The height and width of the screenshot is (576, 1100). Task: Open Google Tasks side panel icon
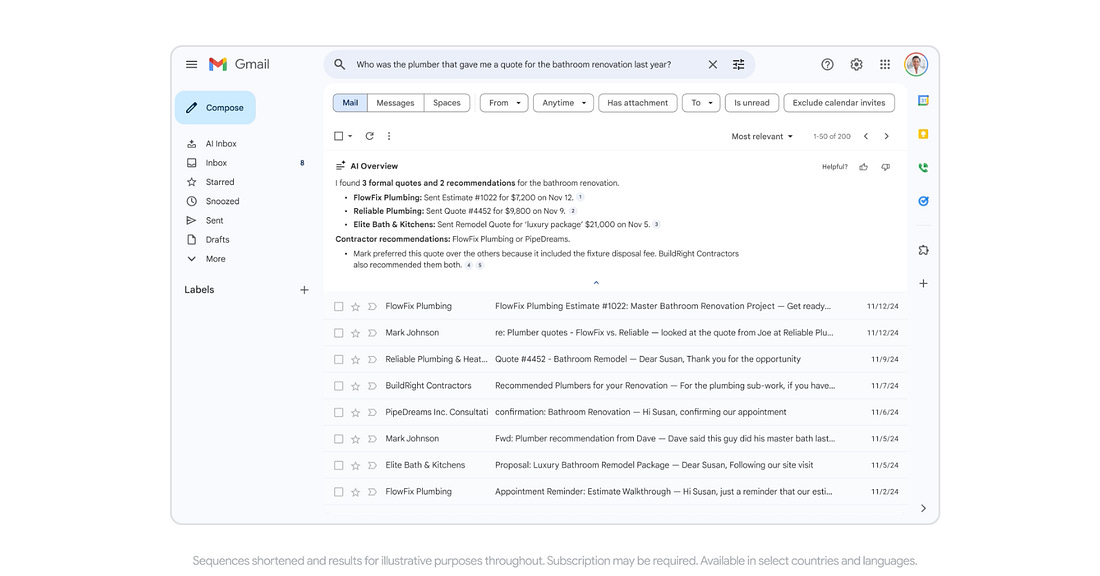click(x=923, y=201)
